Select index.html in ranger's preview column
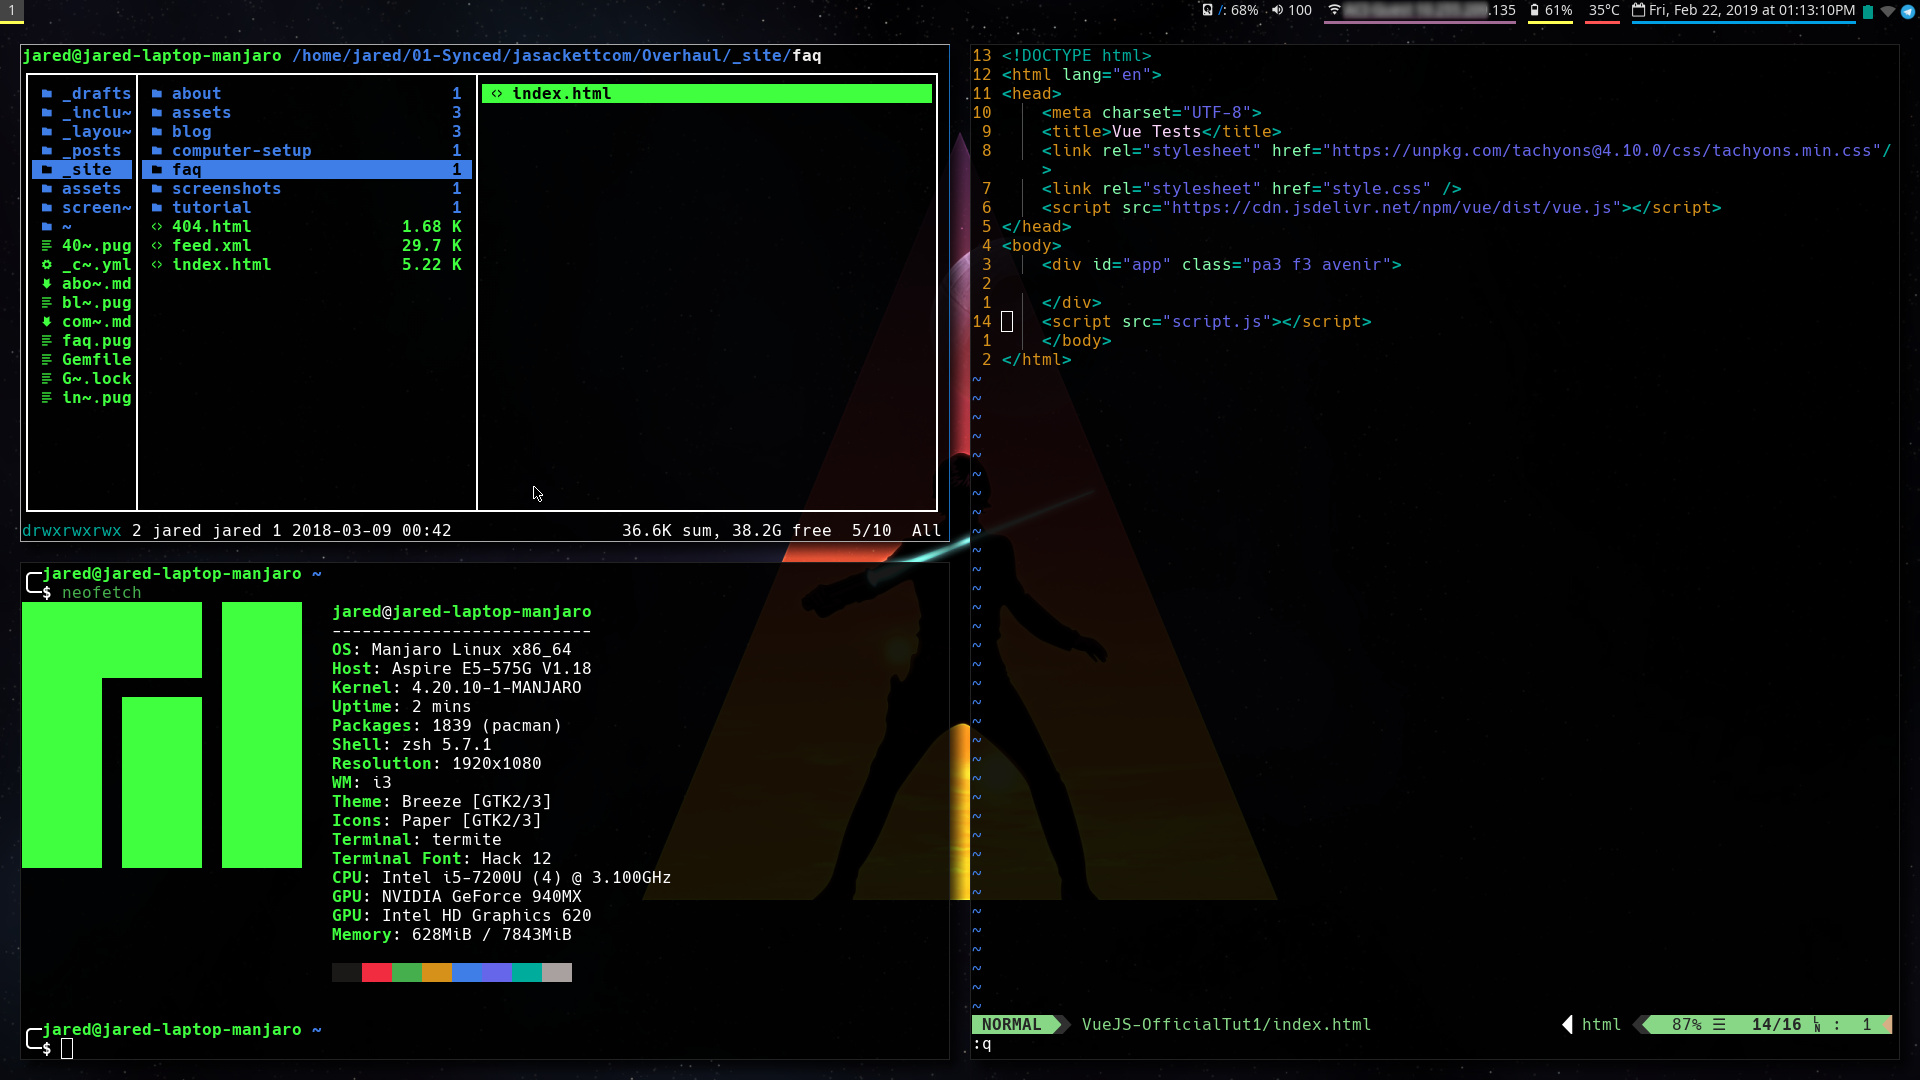The image size is (1920, 1080). tap(707, 94)
